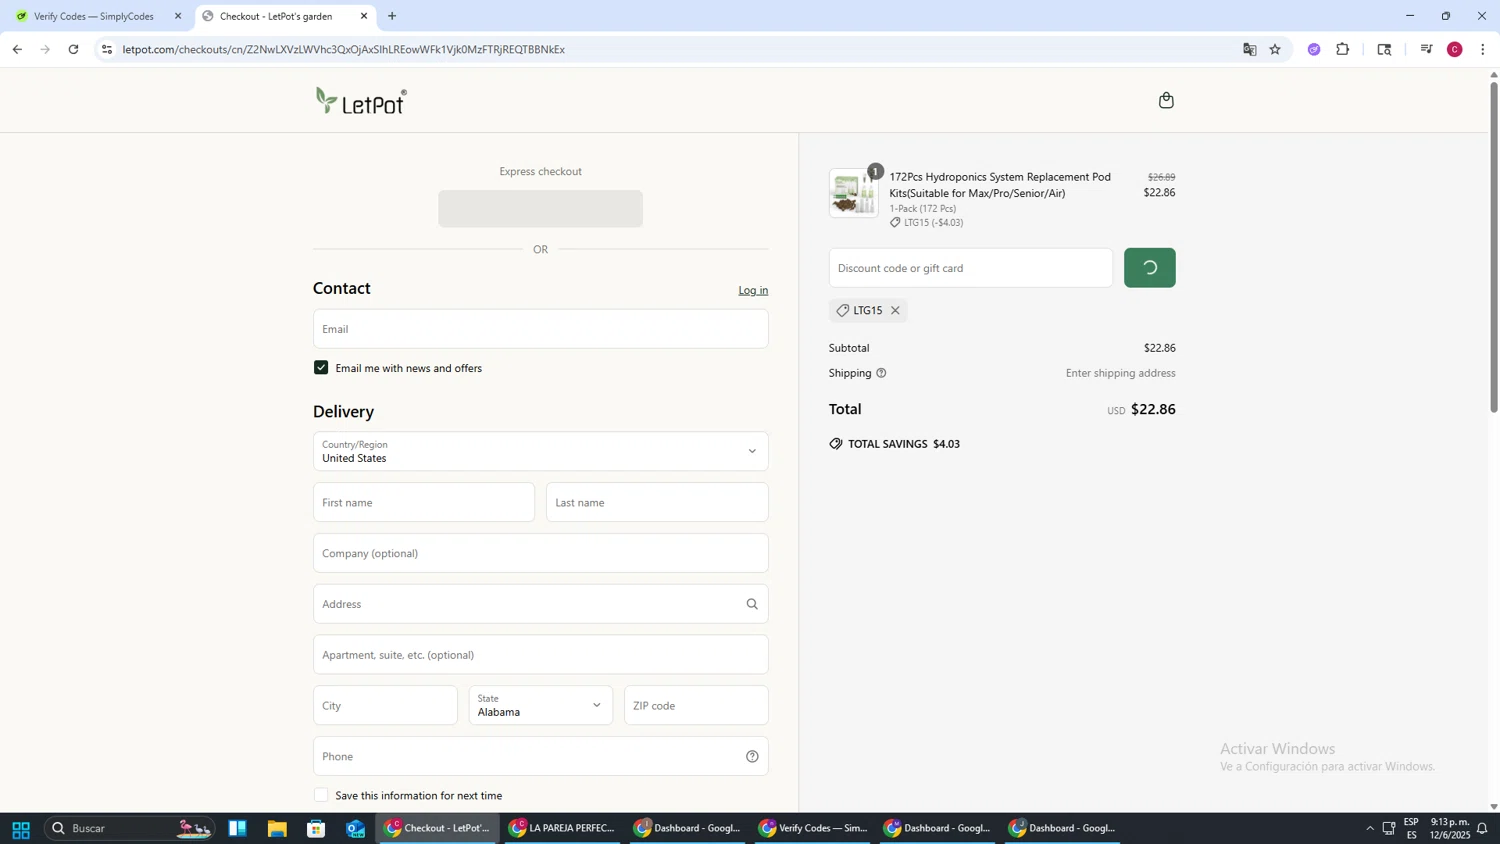Focus the First name field
This screenshot has width=1500, height=844.
424,503
